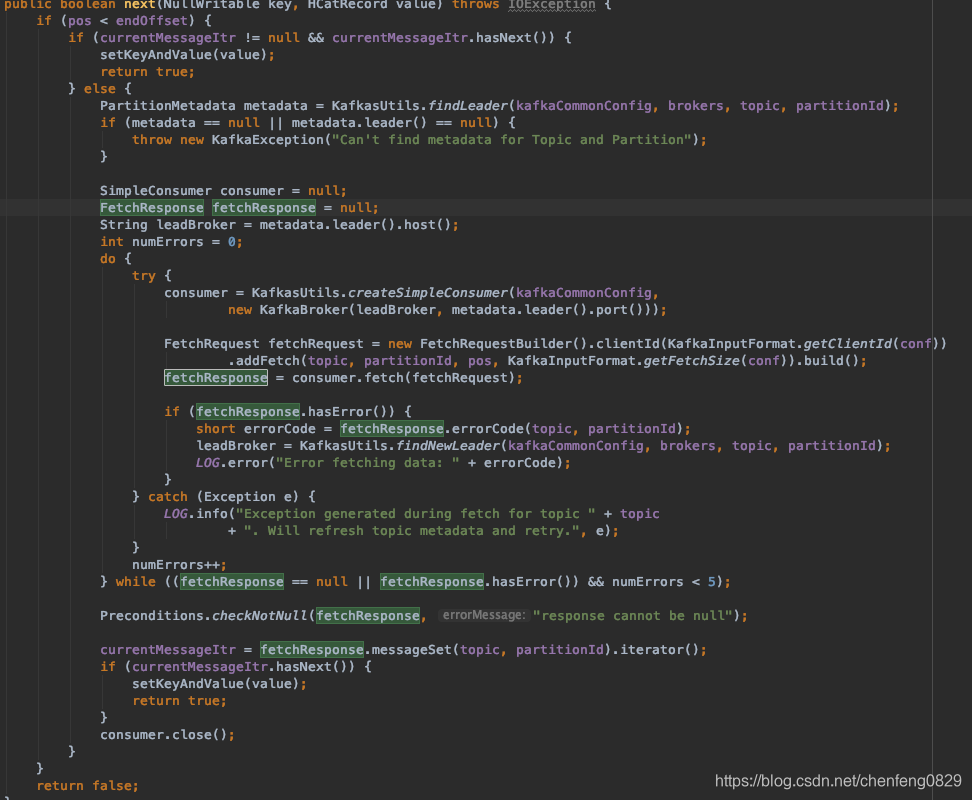Click the method name next
This screenshot has width=972, height=800.
pos(139,4)
